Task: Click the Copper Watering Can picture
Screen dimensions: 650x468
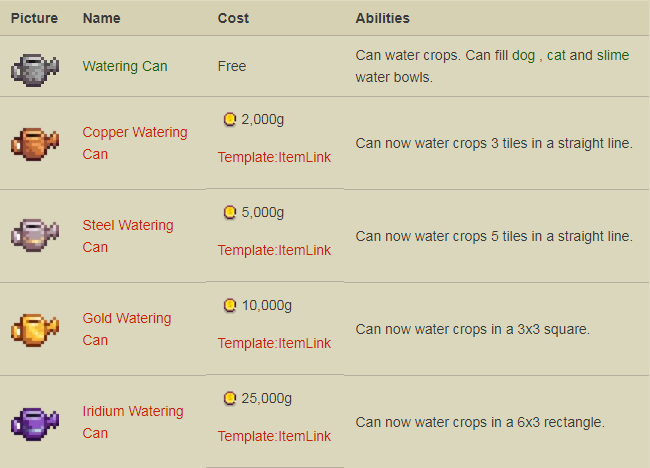Action: tap(34, 143)
